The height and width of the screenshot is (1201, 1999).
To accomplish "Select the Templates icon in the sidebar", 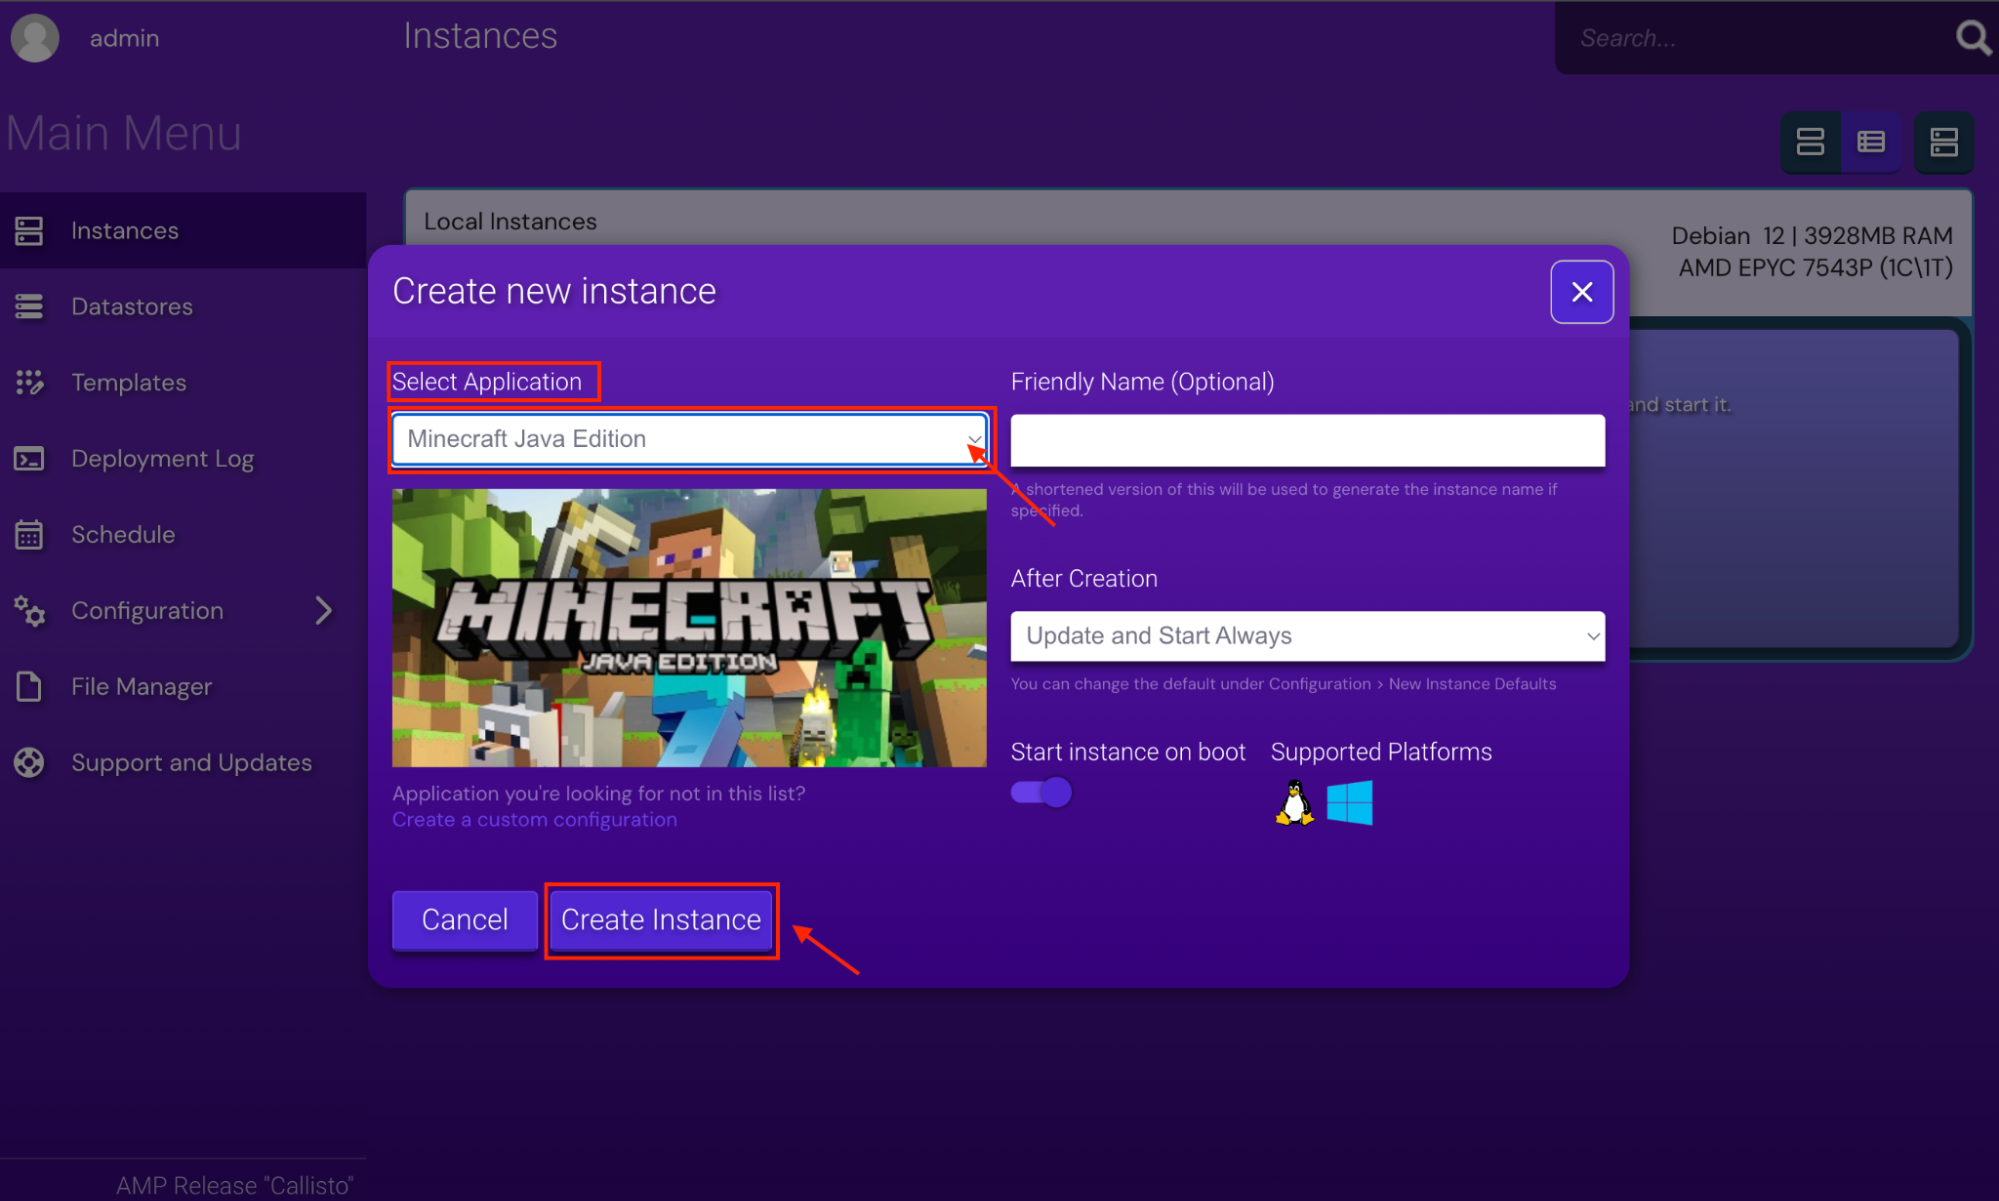I will click(30, 382).
